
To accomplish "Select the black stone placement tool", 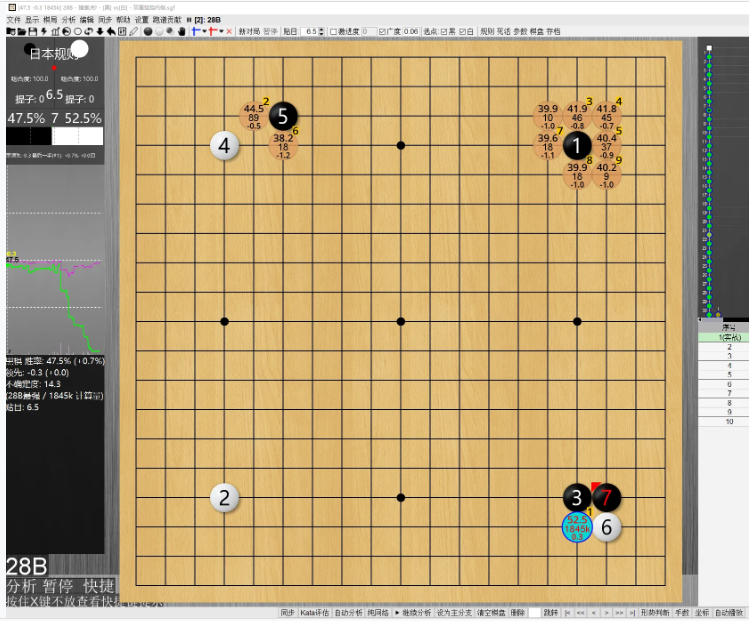I will [x=148, y=31].
